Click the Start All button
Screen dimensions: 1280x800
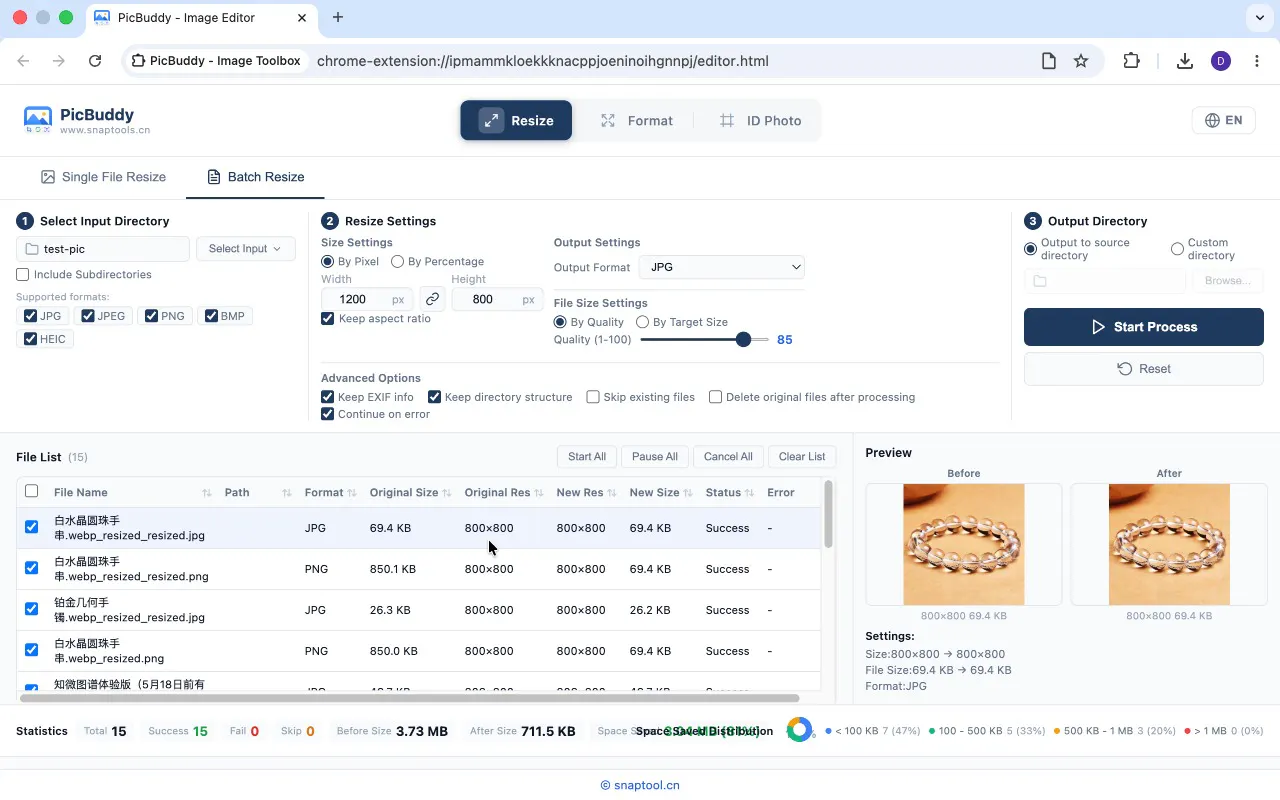(587, 457)
